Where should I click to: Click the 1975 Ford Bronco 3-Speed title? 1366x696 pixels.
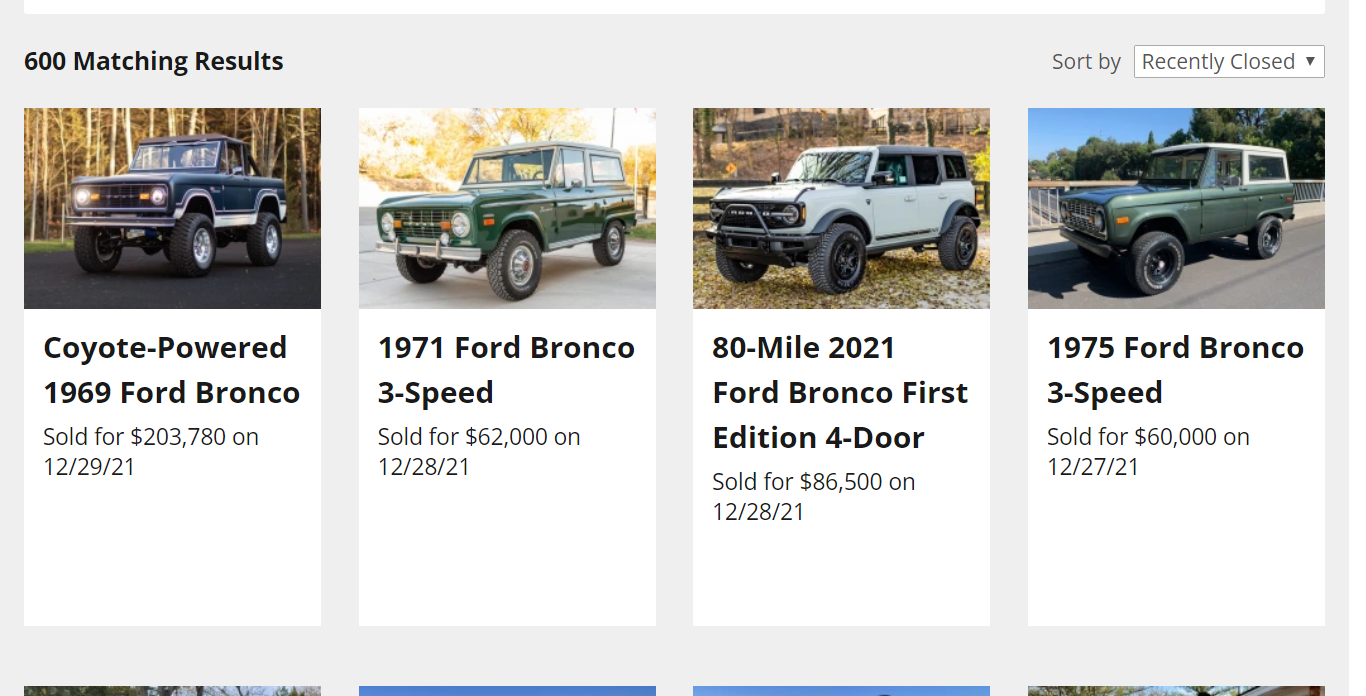1175,370
